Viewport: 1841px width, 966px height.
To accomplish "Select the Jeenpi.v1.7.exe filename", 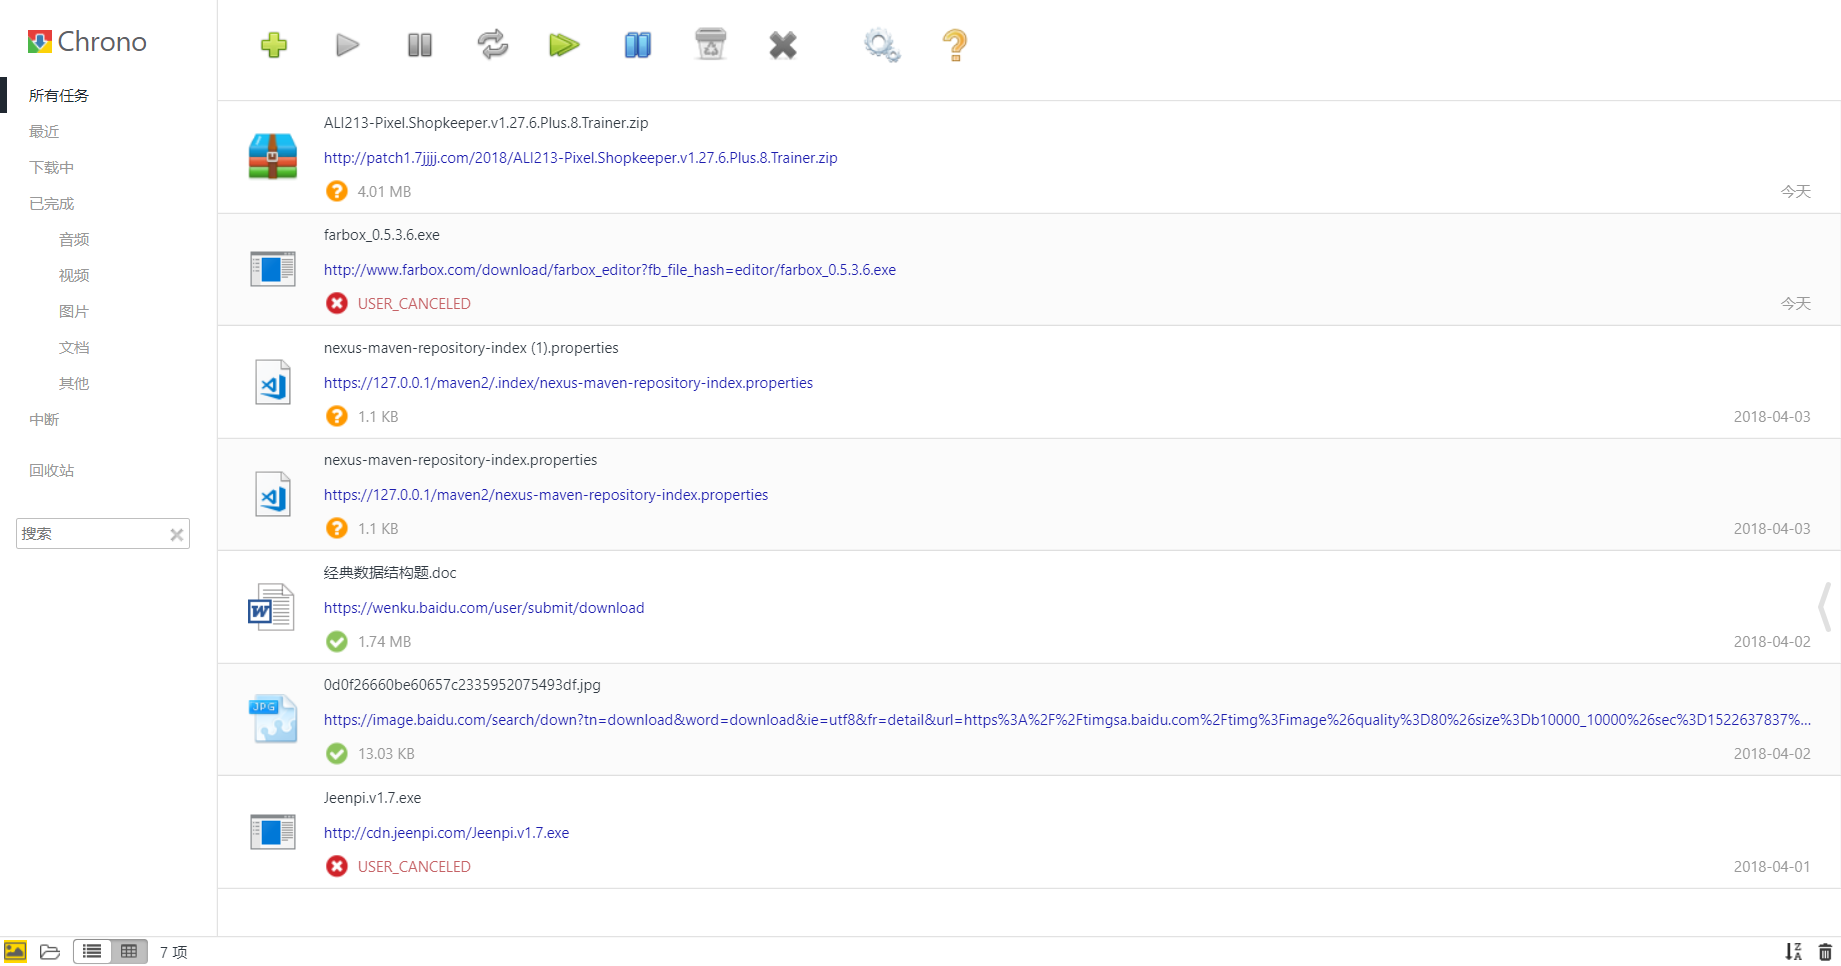I will click(372, 798).
